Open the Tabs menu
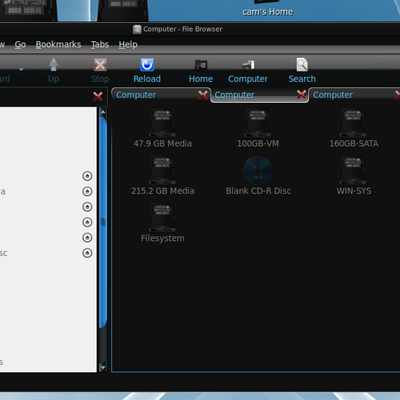The height and width of the screenshot is (400, 400). point(100,44)
